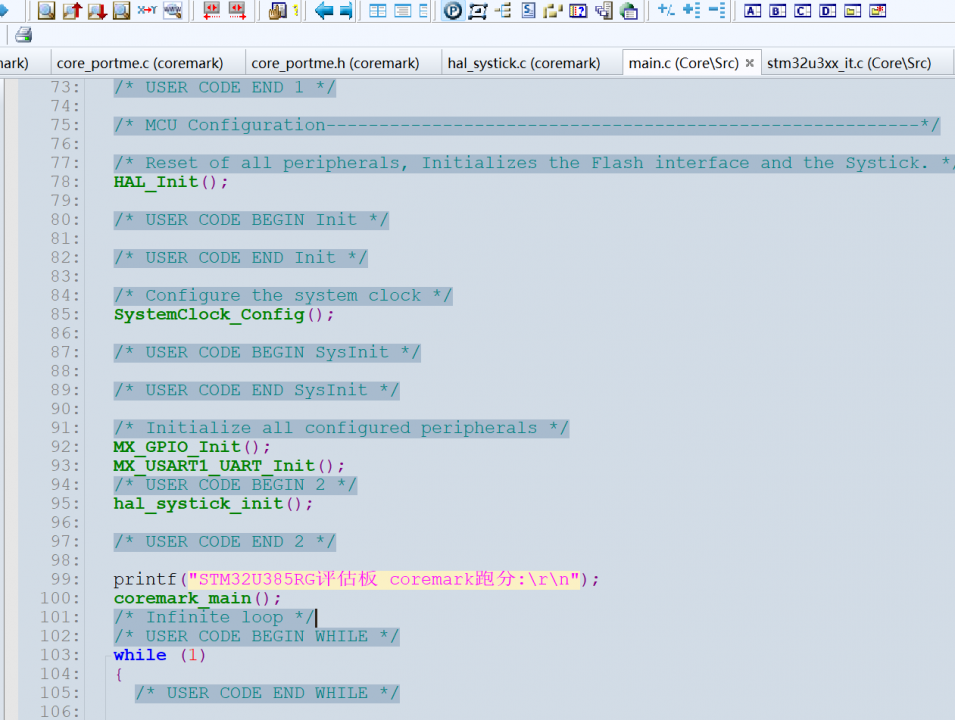Click MX_USART1_UART_Init() on line 93
This screenshot has width=955, height=720.
[x=229, y=466]
